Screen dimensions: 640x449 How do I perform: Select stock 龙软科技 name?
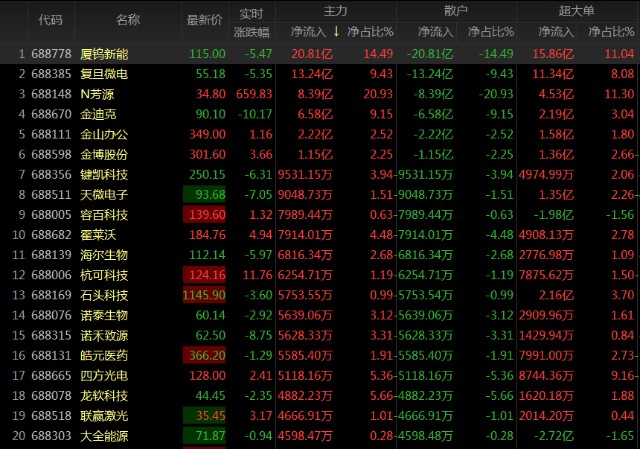coord(104,396)
